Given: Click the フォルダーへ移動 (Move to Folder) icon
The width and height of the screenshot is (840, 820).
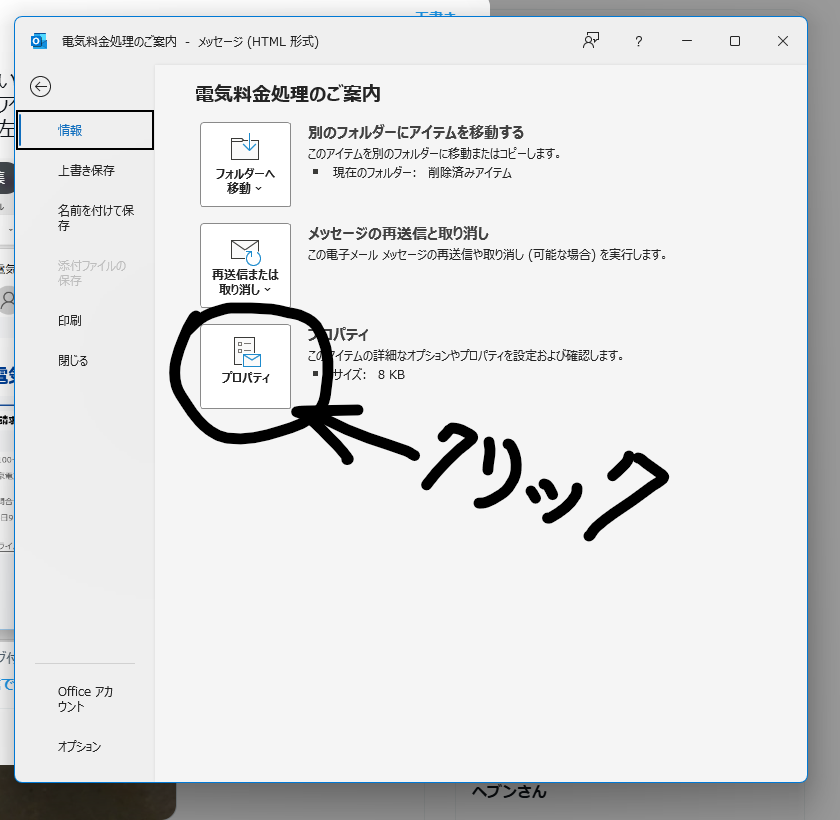Looking at the screenshot, I should pyautogui.click(x=245, y=158).
